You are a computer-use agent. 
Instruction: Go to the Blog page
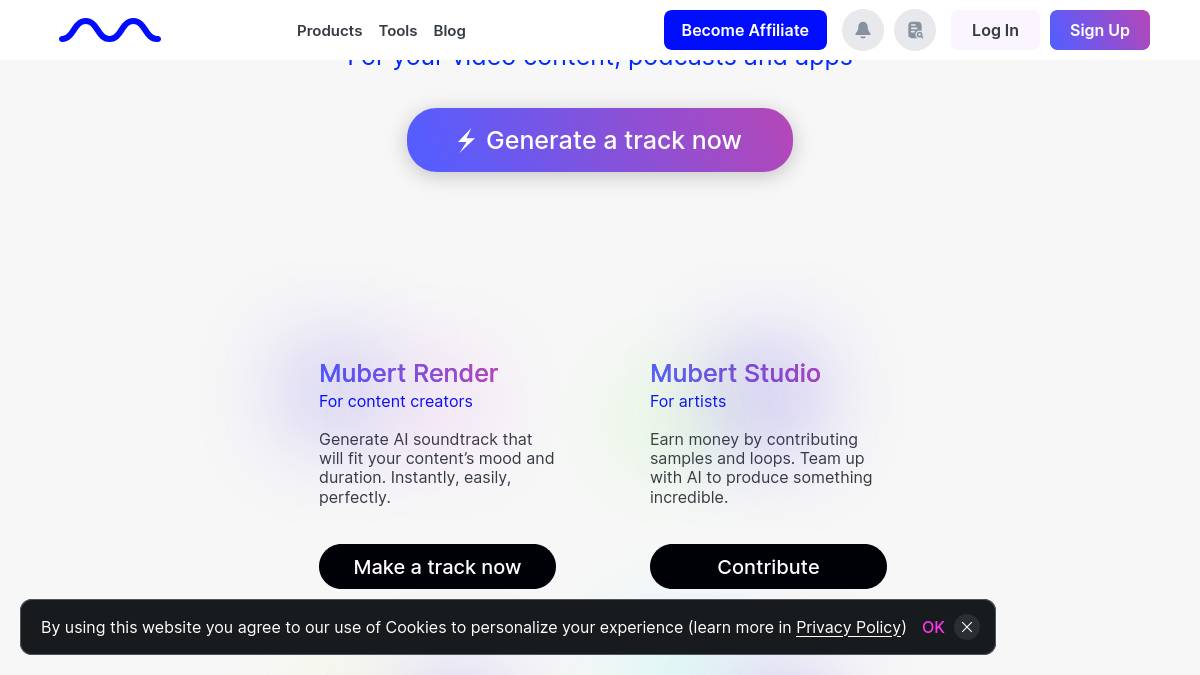coord(449,31)
